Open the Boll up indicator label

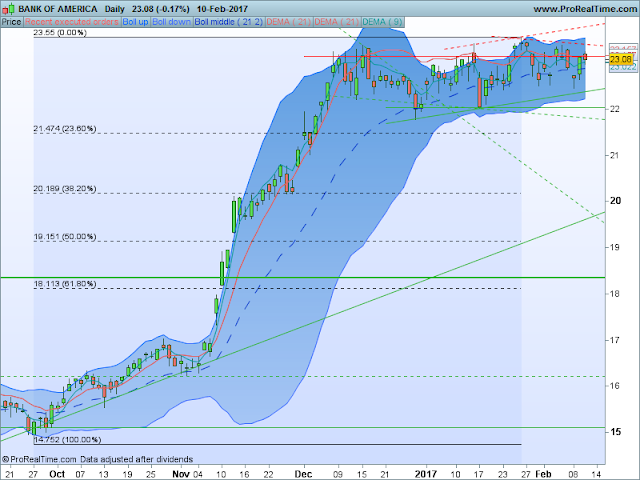[x=136, y=22]
